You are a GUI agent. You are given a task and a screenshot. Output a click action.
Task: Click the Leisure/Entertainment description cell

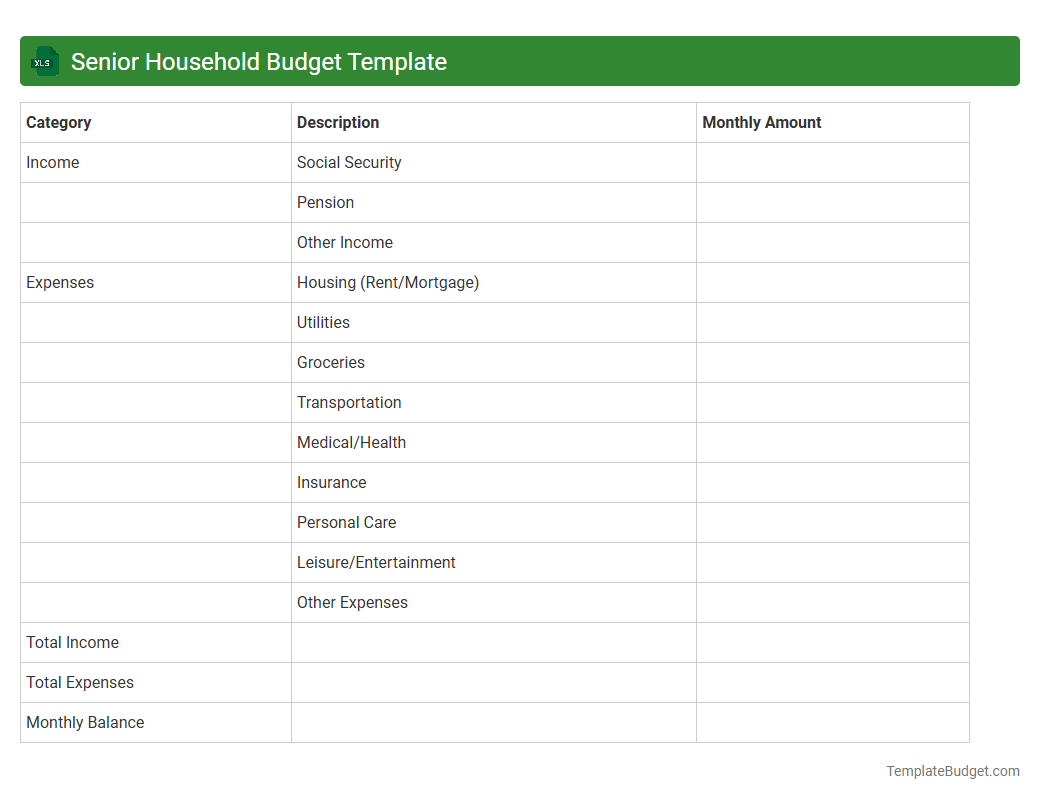pyautogui.click(x=376, y=562)
